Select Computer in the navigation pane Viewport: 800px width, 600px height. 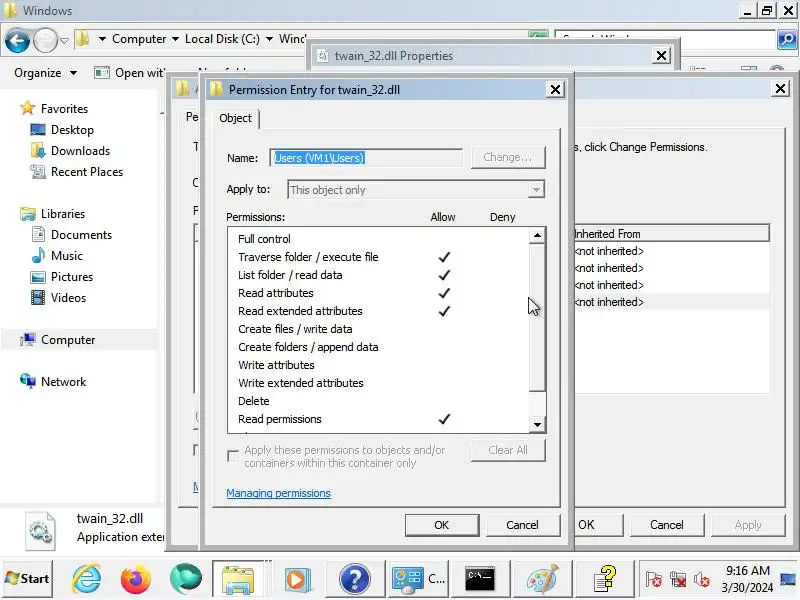tap(67, 339)
